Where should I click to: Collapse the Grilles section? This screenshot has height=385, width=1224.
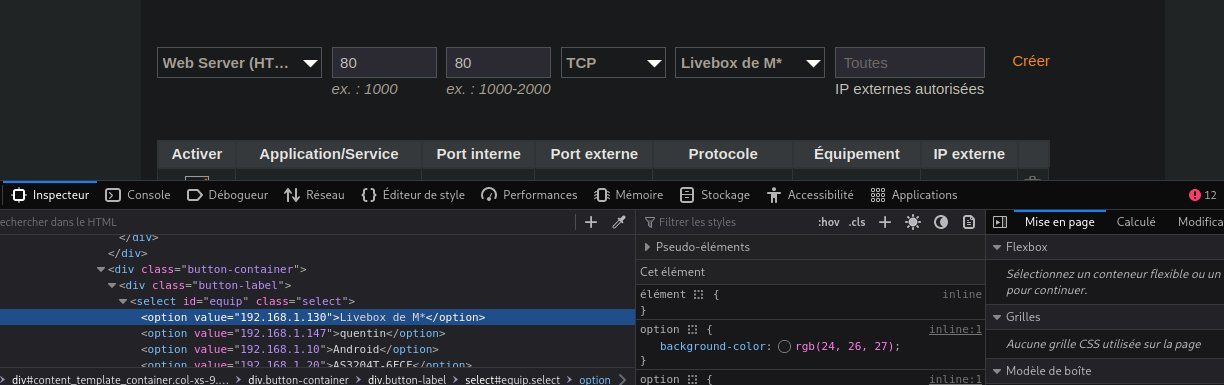coord(997,317)
